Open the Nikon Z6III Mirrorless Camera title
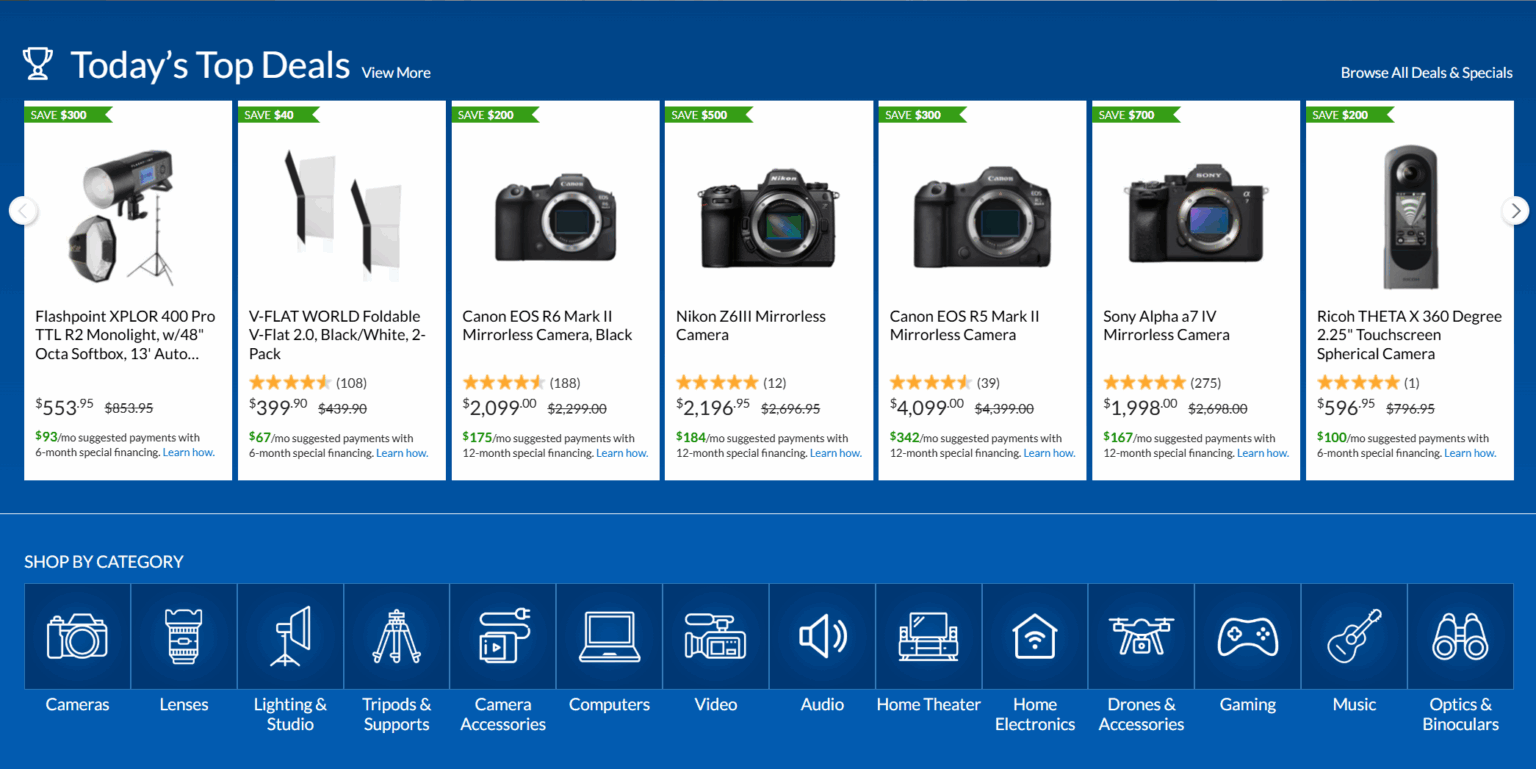 [x=751, y=325]
